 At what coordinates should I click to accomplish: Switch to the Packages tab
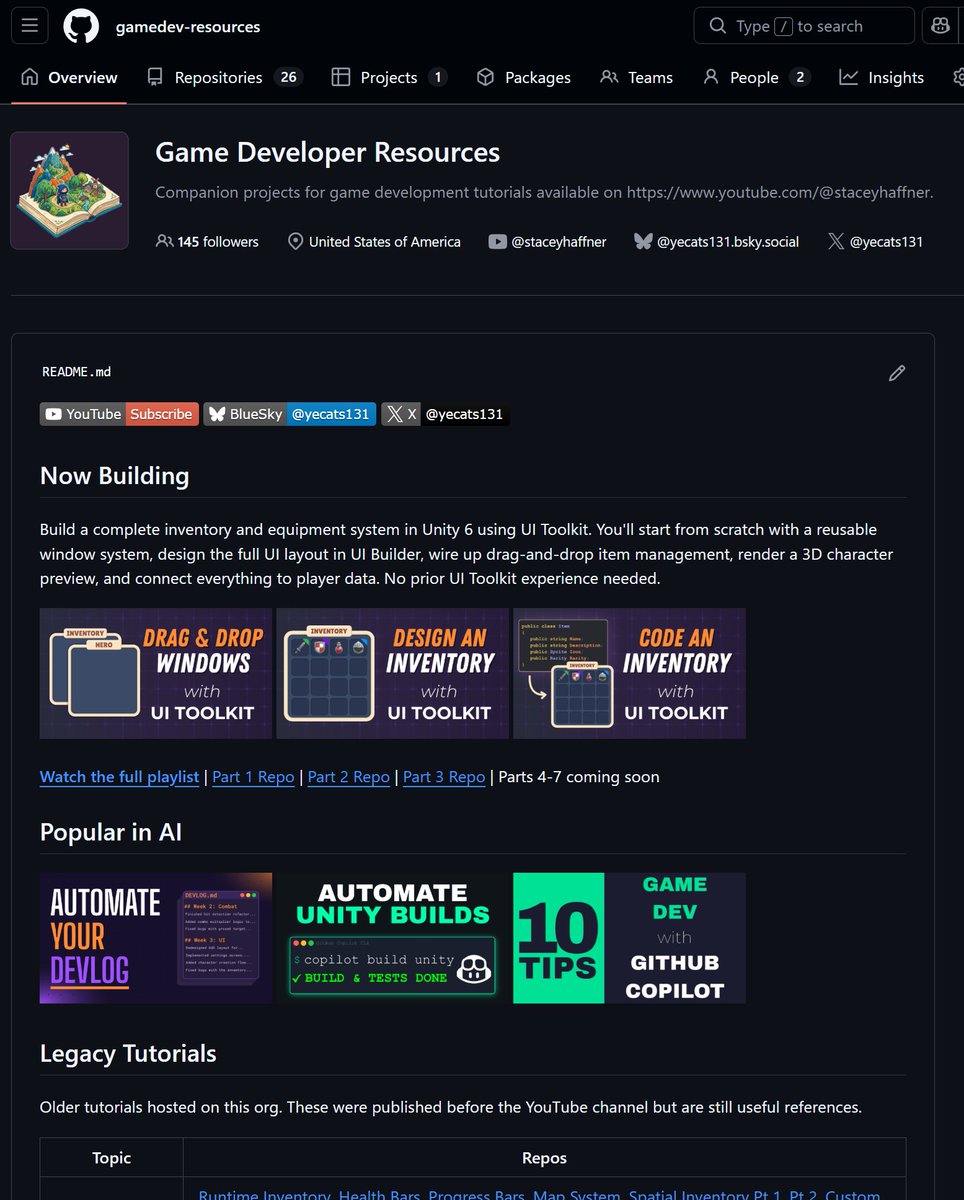(523, 77)
